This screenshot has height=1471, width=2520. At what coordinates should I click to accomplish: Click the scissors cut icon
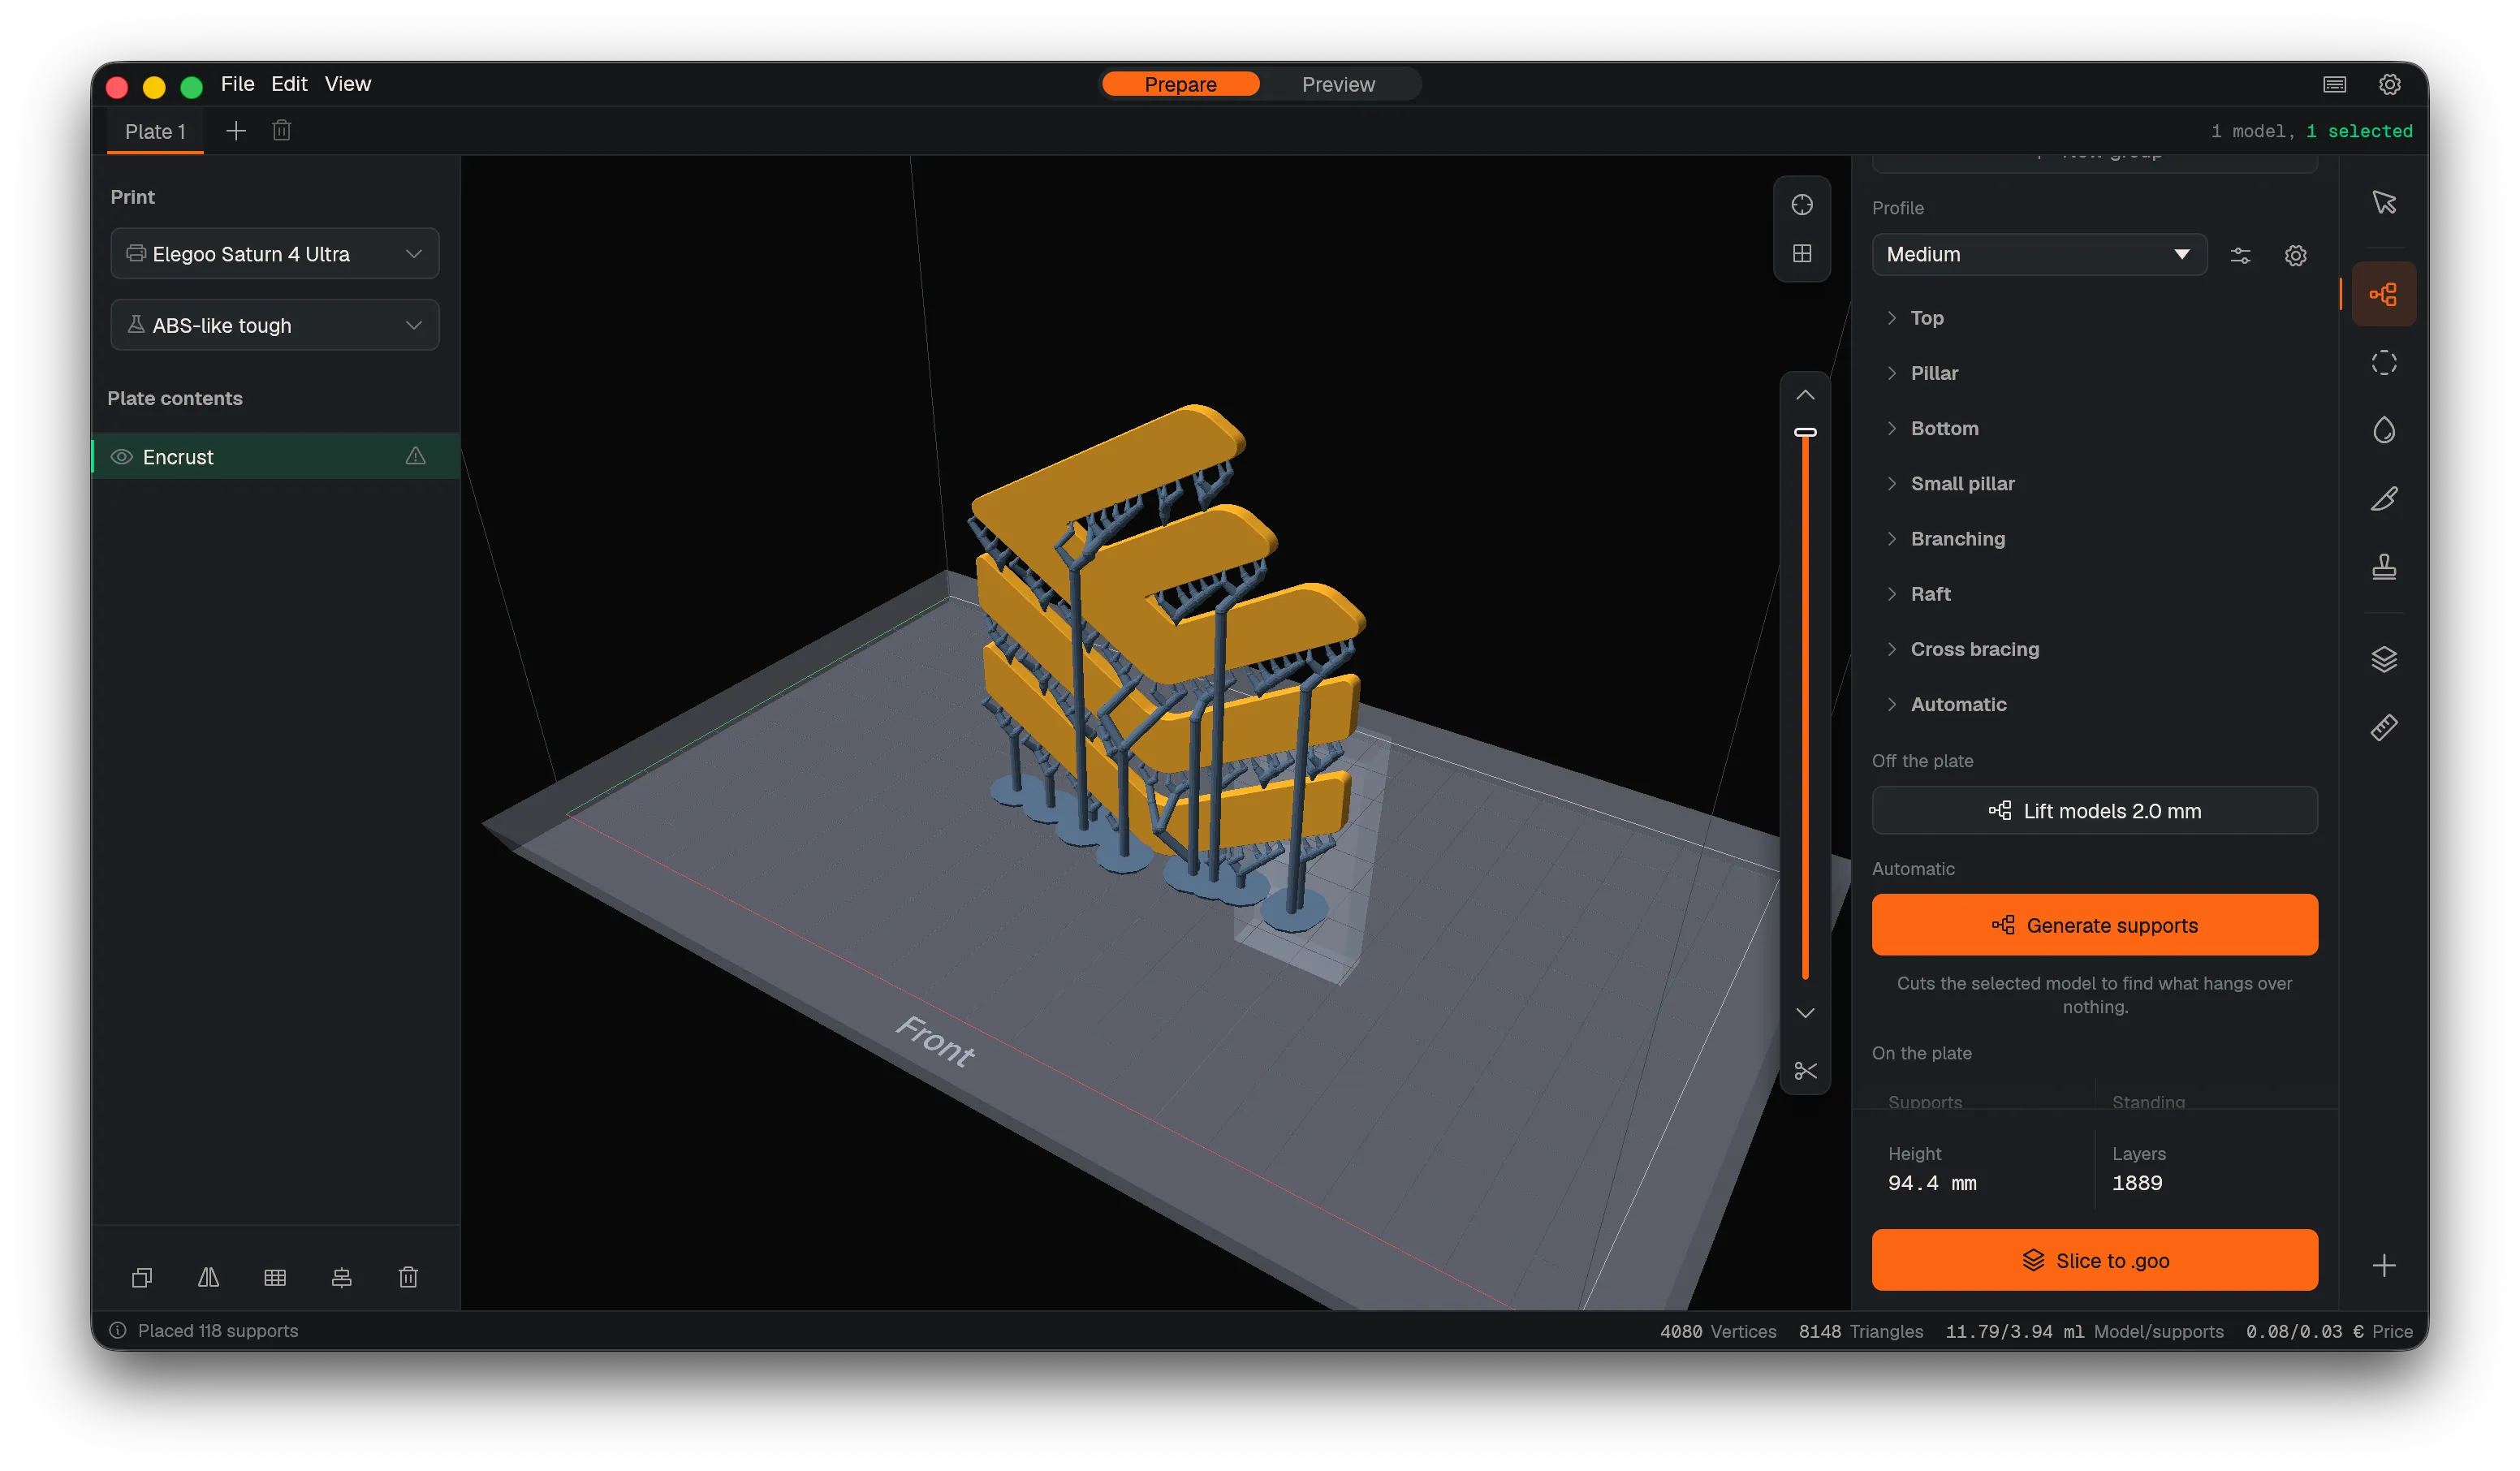1805,1071
